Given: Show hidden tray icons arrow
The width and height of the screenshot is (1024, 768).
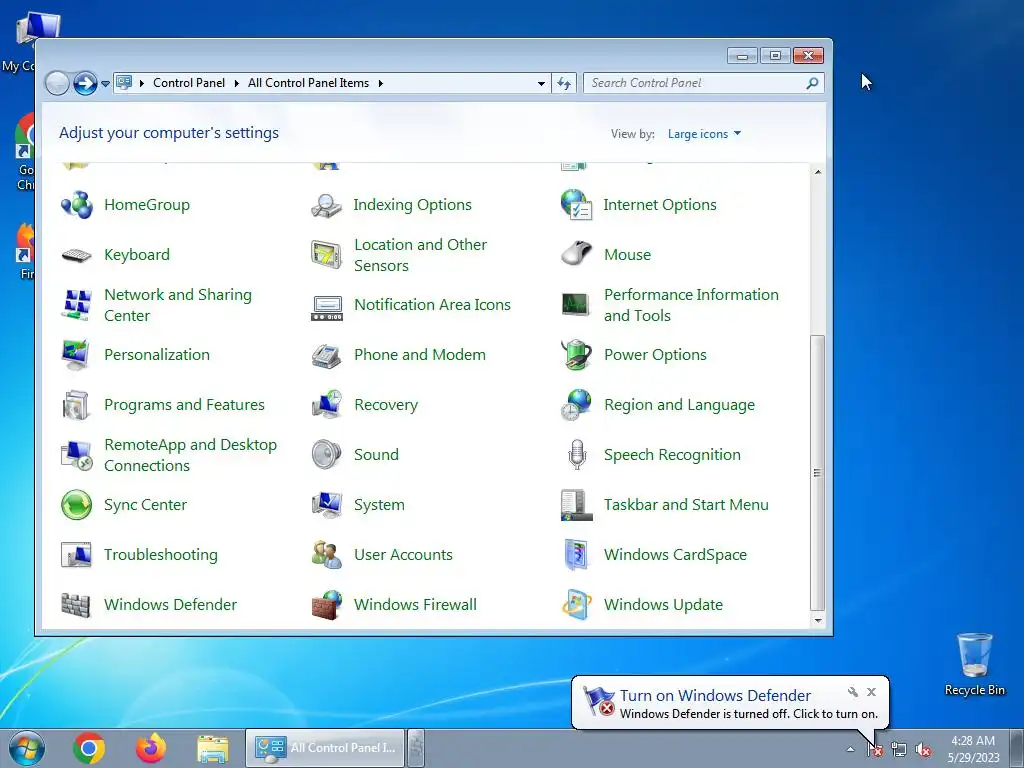Looking at the screenshot, I should pyautogui.click(x=850, y=749).
